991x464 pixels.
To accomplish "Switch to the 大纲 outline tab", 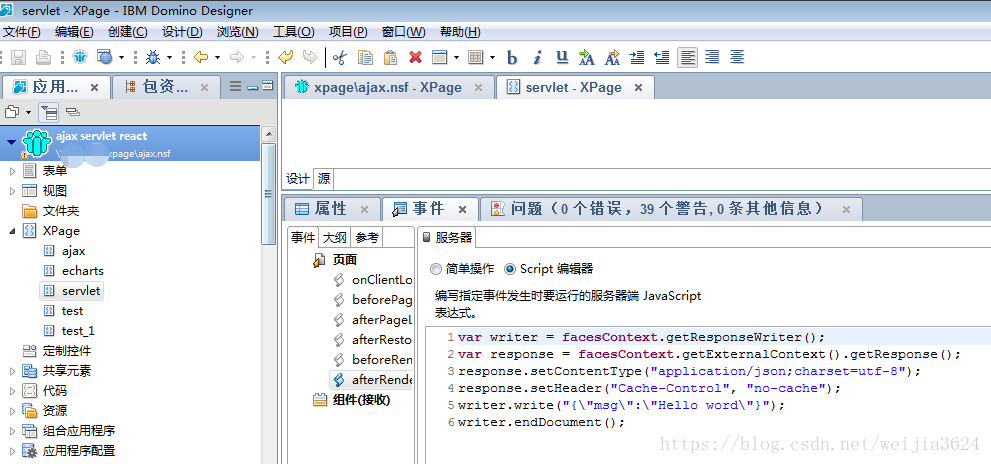I will [x=334, y=238].
